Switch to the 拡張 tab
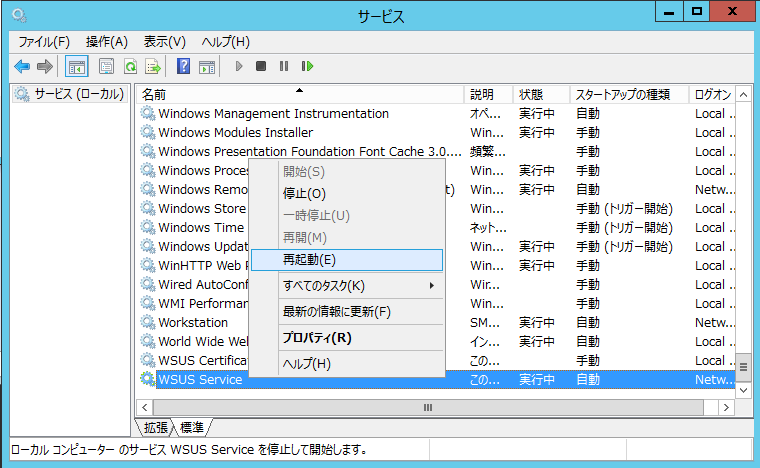The width and height of the screenshot is (760, 468). [x=157, y=428]
